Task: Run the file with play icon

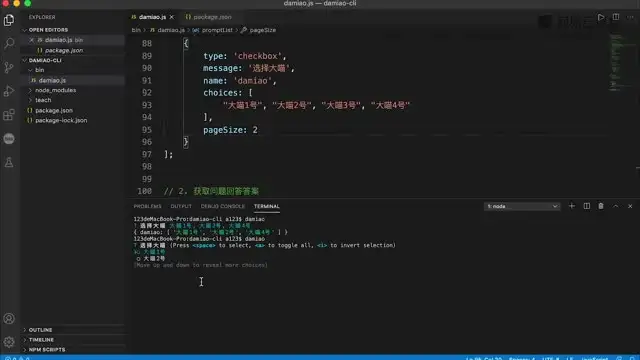Action: pyautogui.click(x=601, y=17)
